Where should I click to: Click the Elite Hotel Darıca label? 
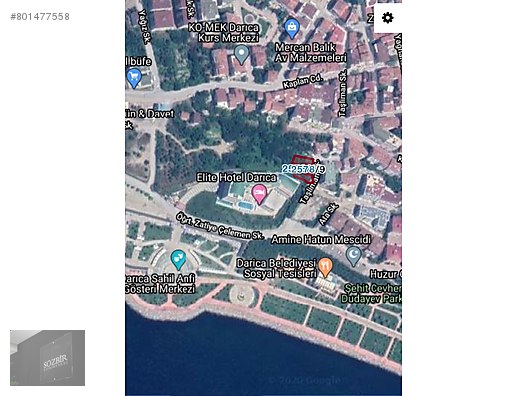236,177
